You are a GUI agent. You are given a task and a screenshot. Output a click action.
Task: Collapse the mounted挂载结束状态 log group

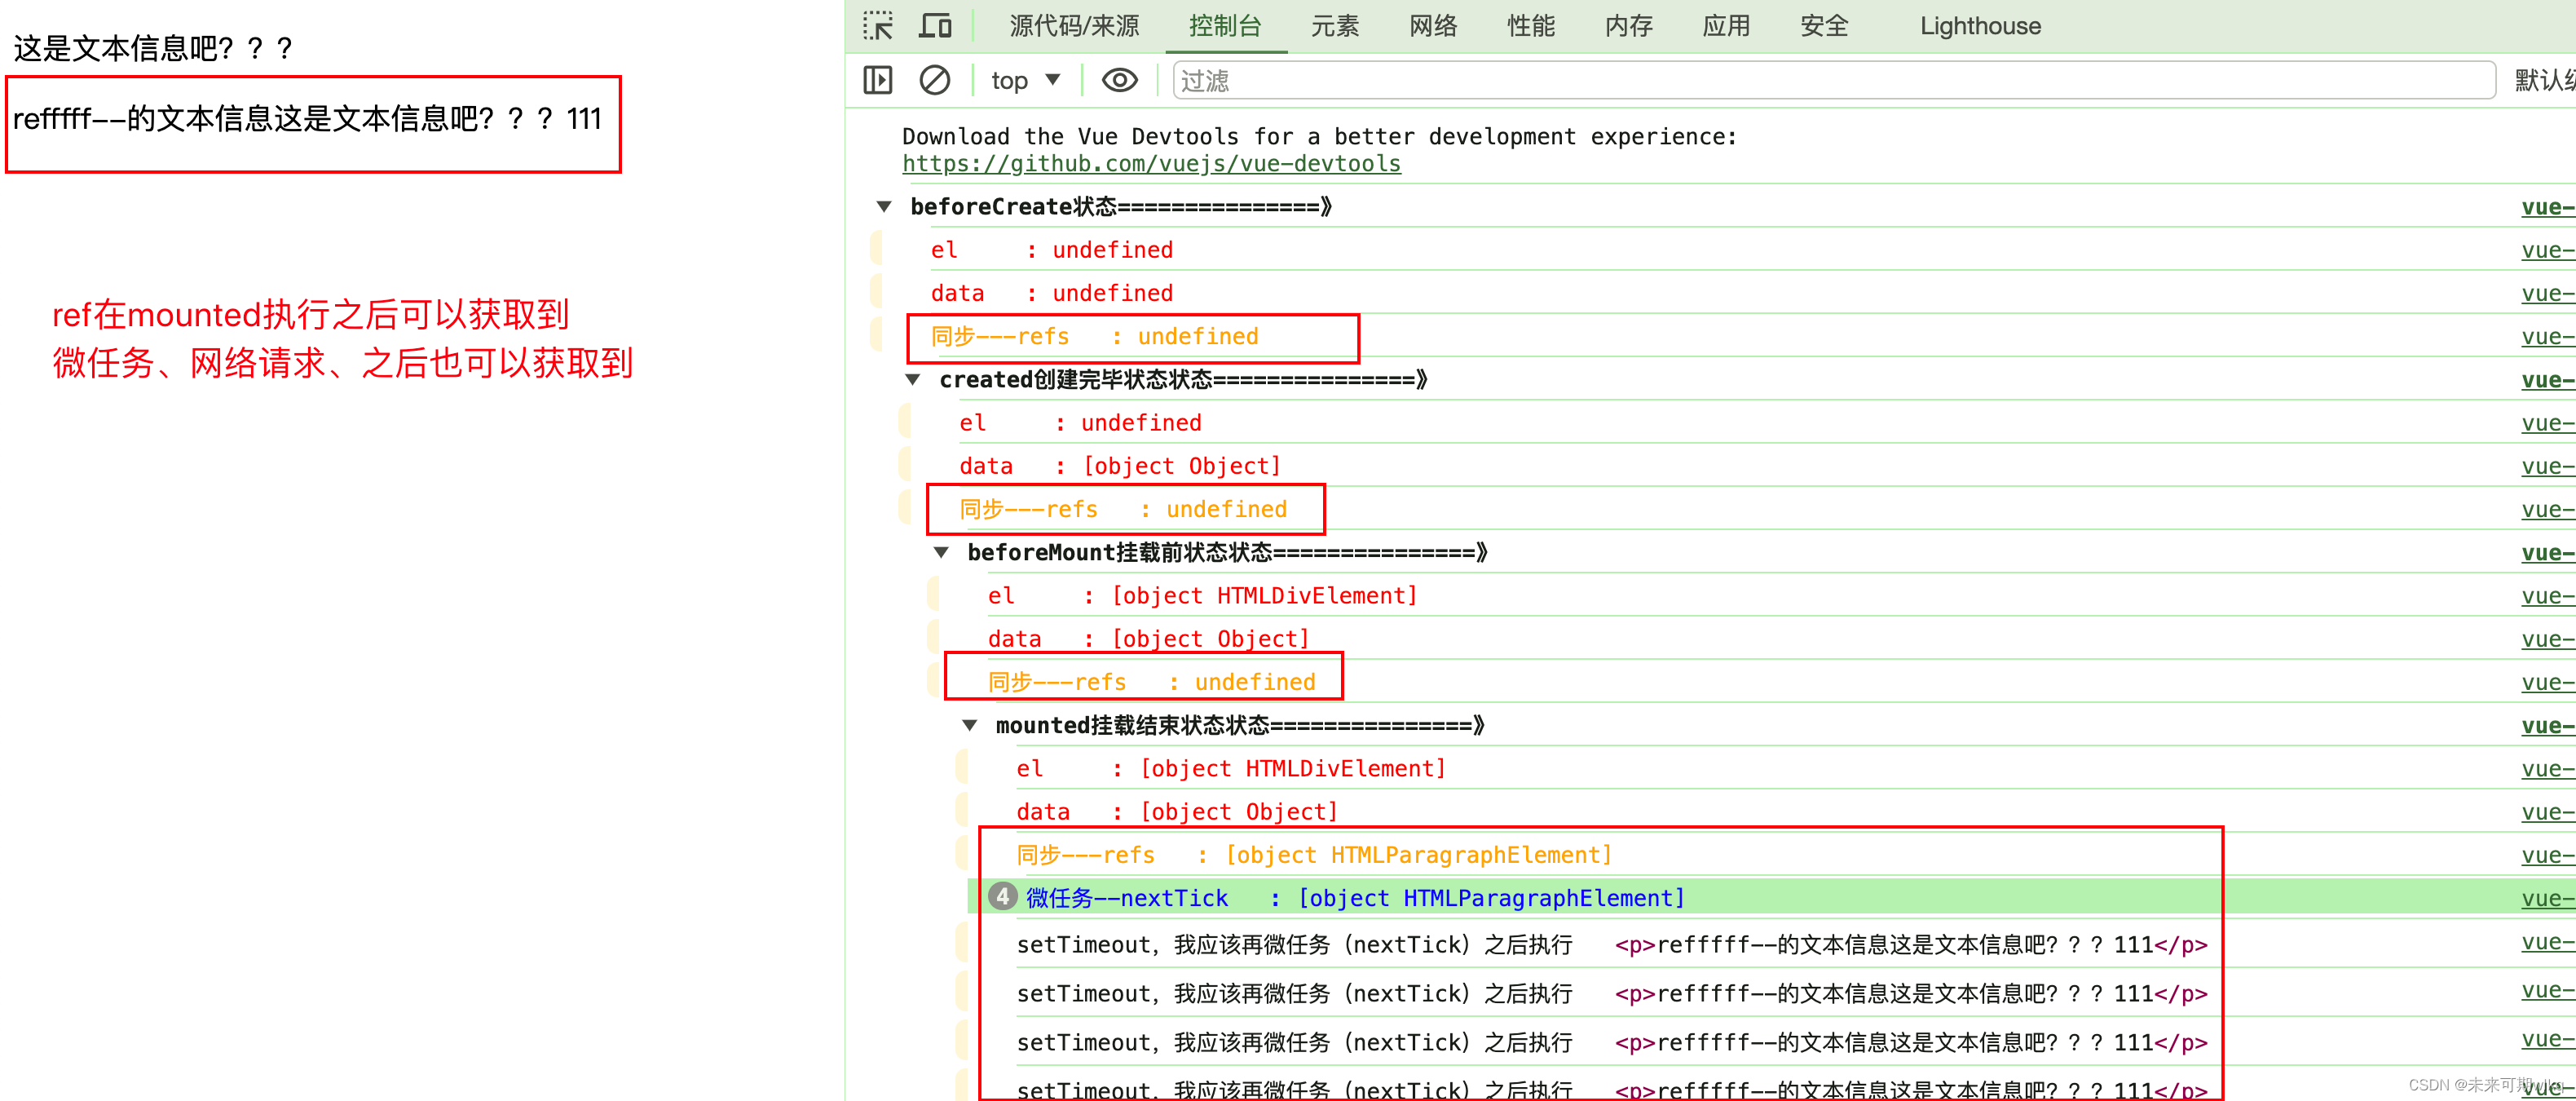pos(969,726)
